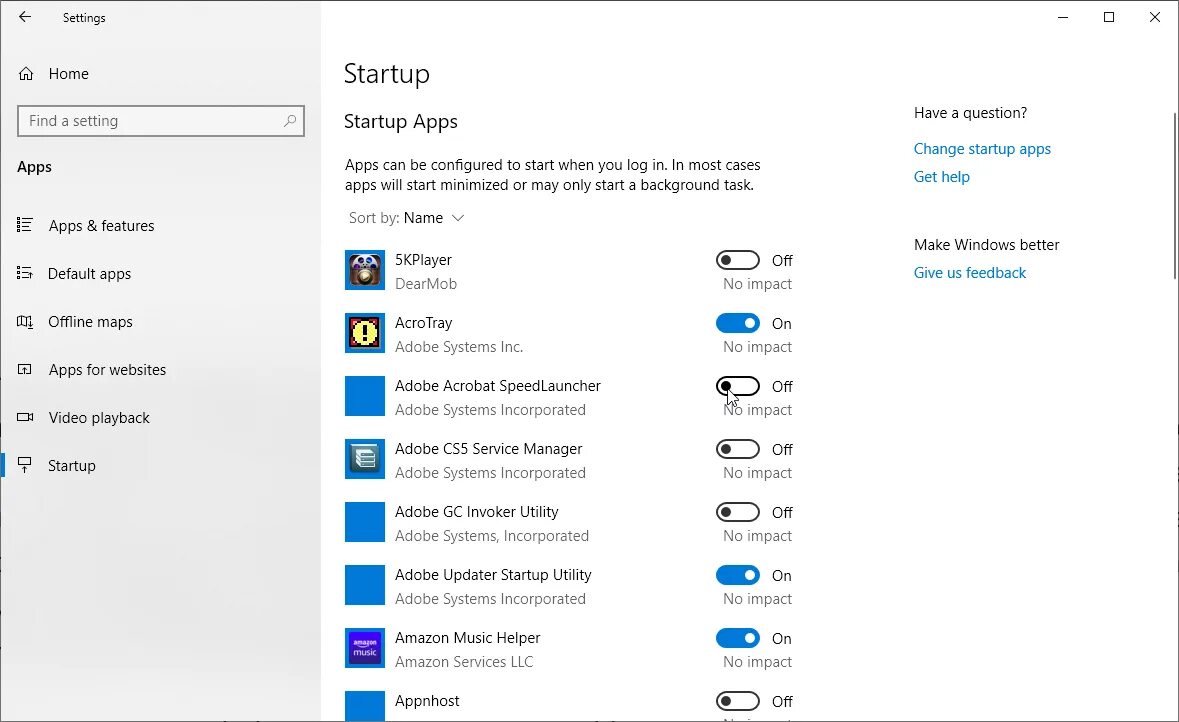Click the Adobe GC Invoker Utility icon
This screenshot has height=722, width=1179.
tap(365, 522)
